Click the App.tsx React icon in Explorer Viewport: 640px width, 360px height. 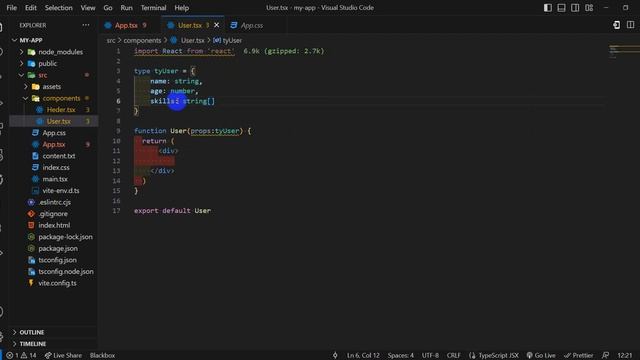36,144
